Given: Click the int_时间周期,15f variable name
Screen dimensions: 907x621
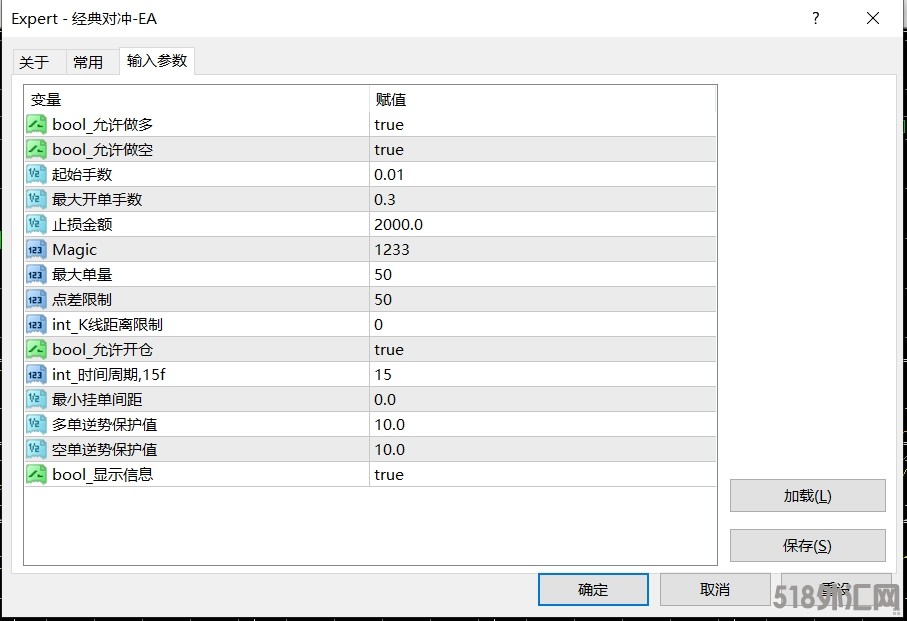Looking at the screenshot, I should pyautogui.click(x=109, y=374).
